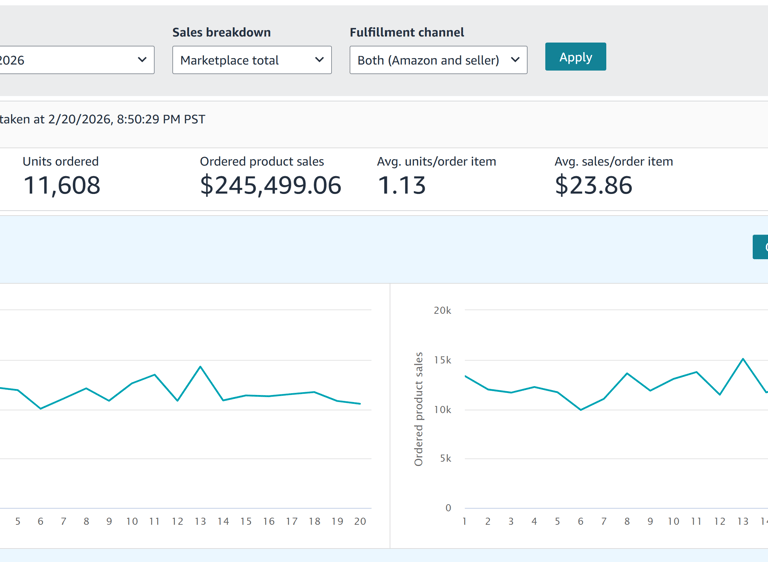The image size is (768, 562).
Task: Click the Apply button
Action: (x=575, y=57)
